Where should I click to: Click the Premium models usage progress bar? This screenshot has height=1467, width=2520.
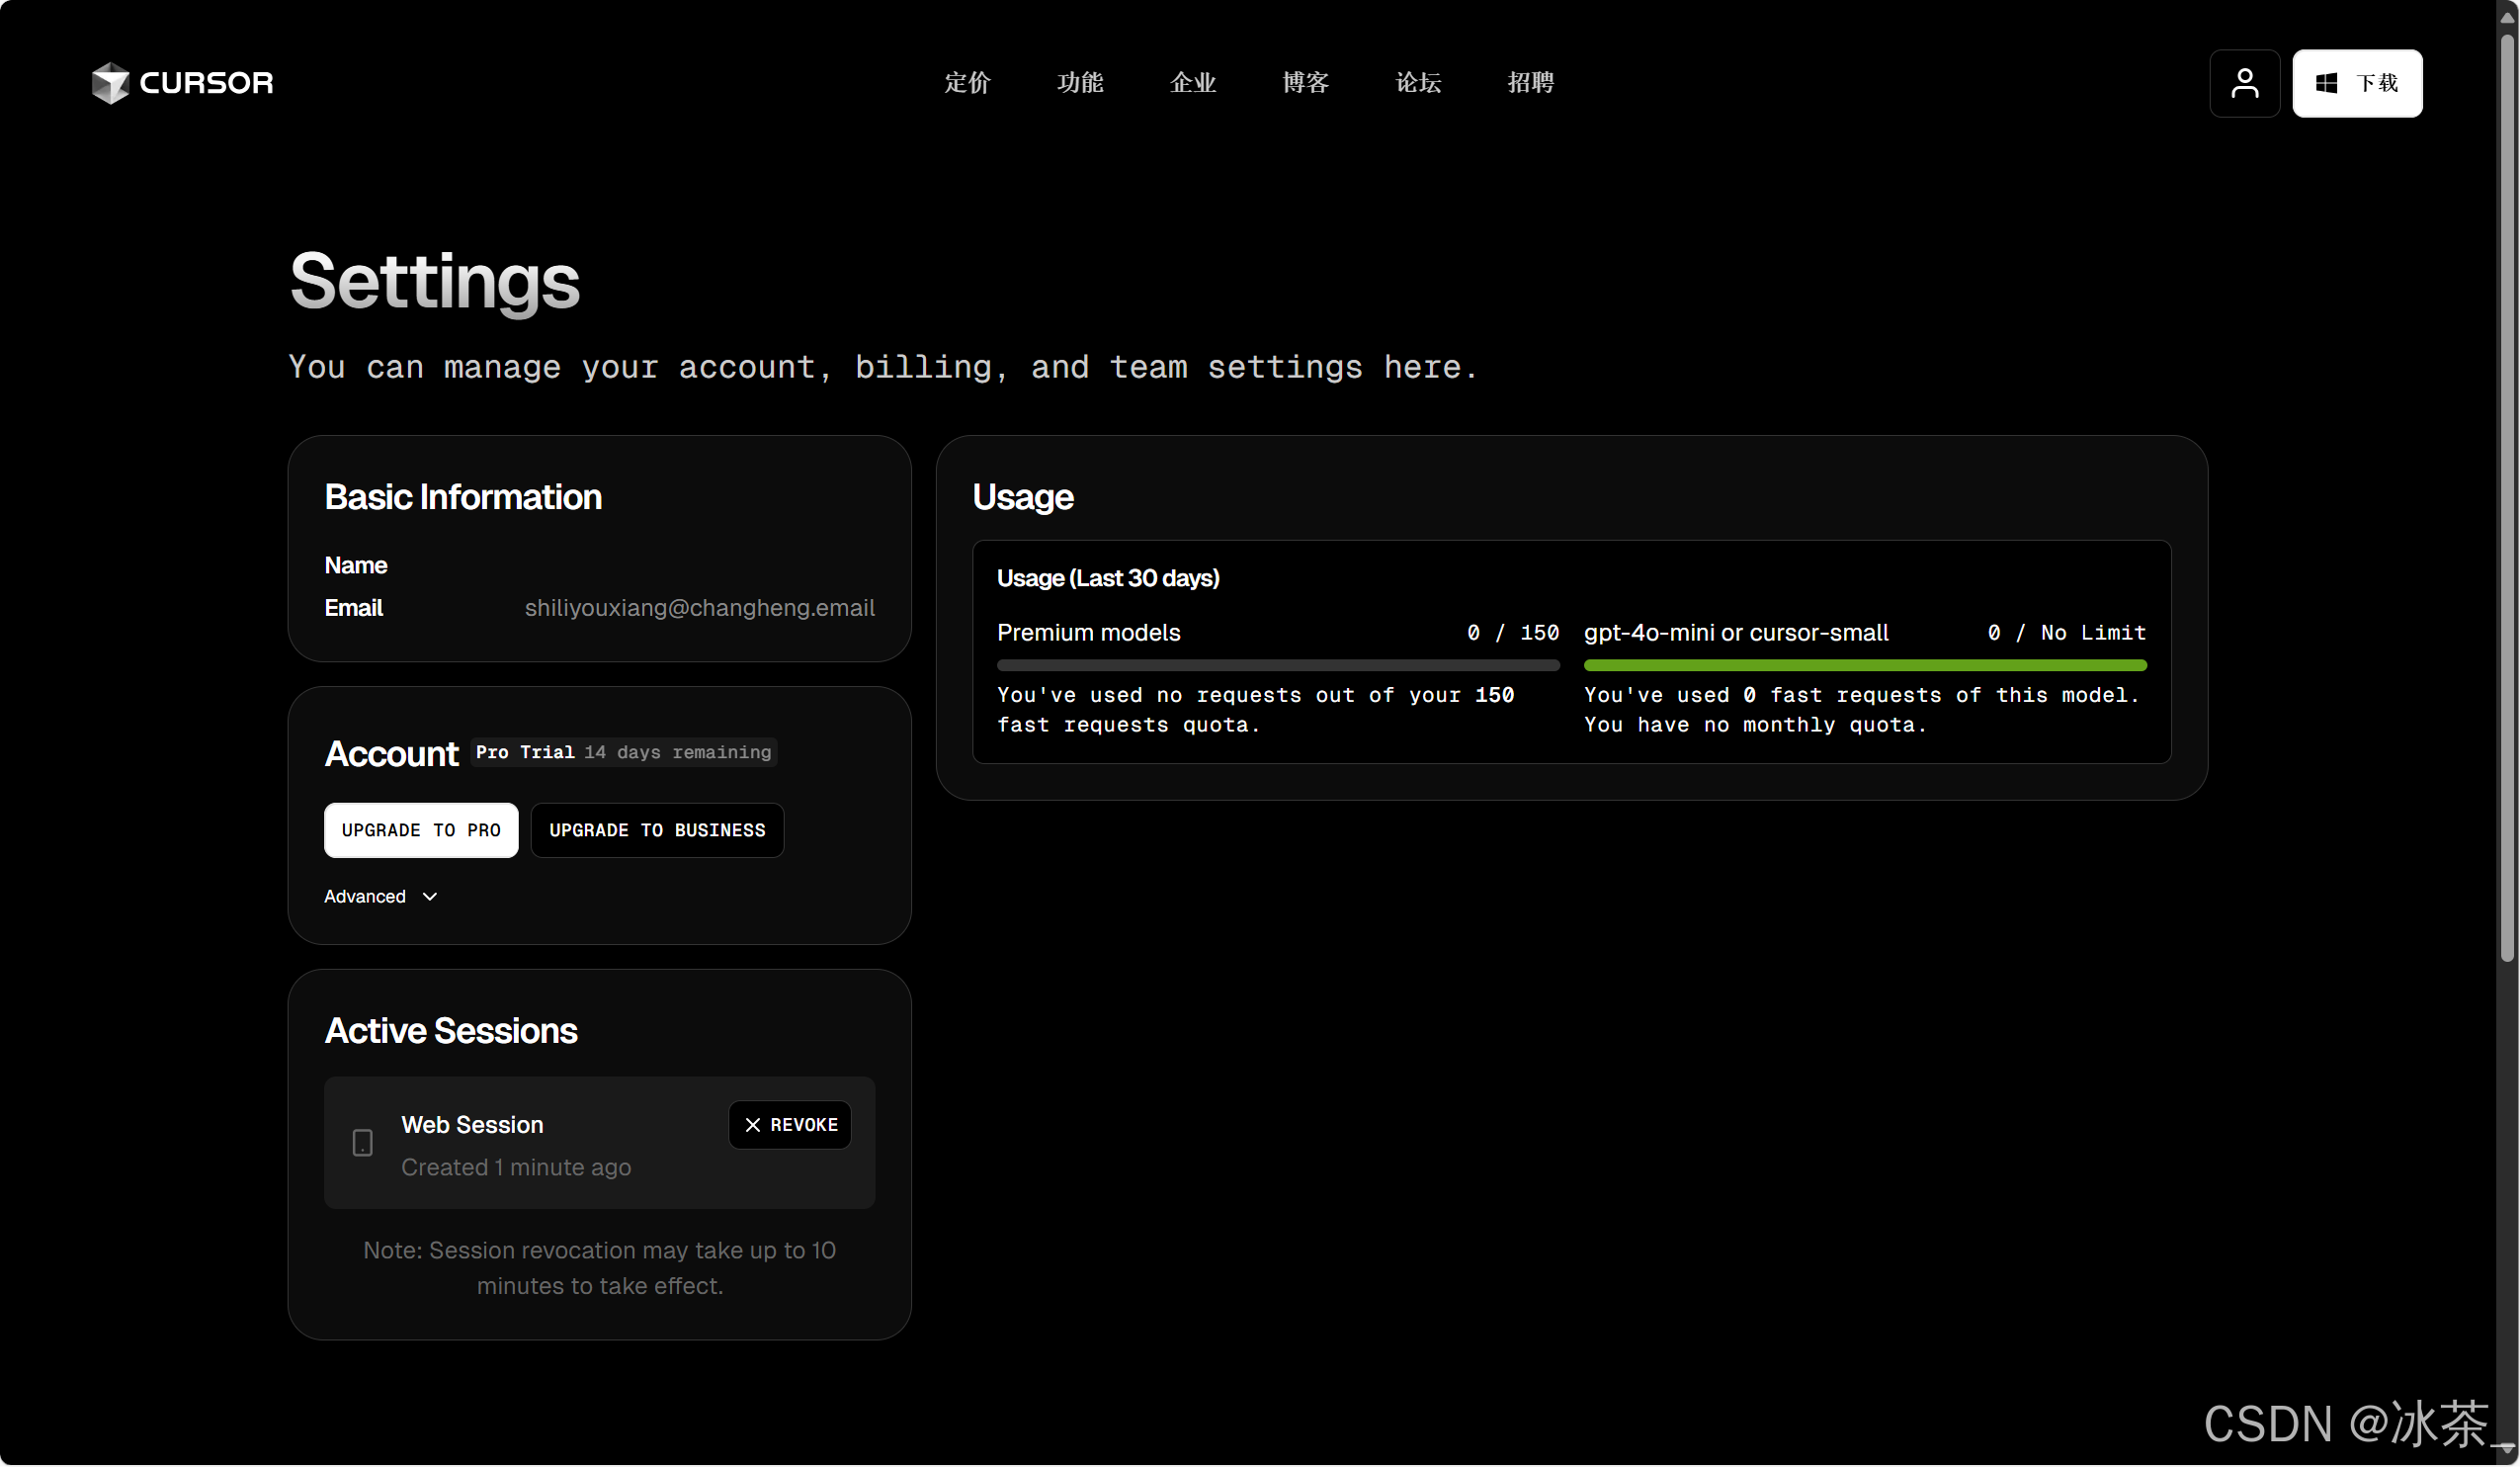1278,666
